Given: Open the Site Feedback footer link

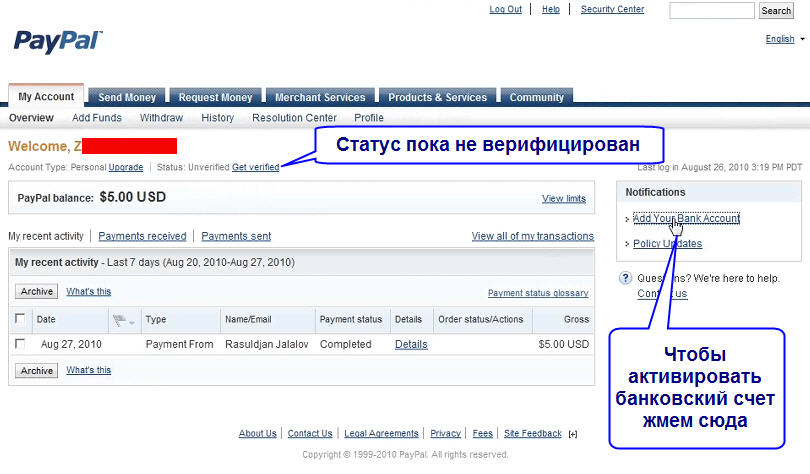Looking at the screenshot, I should click(533, 433).
